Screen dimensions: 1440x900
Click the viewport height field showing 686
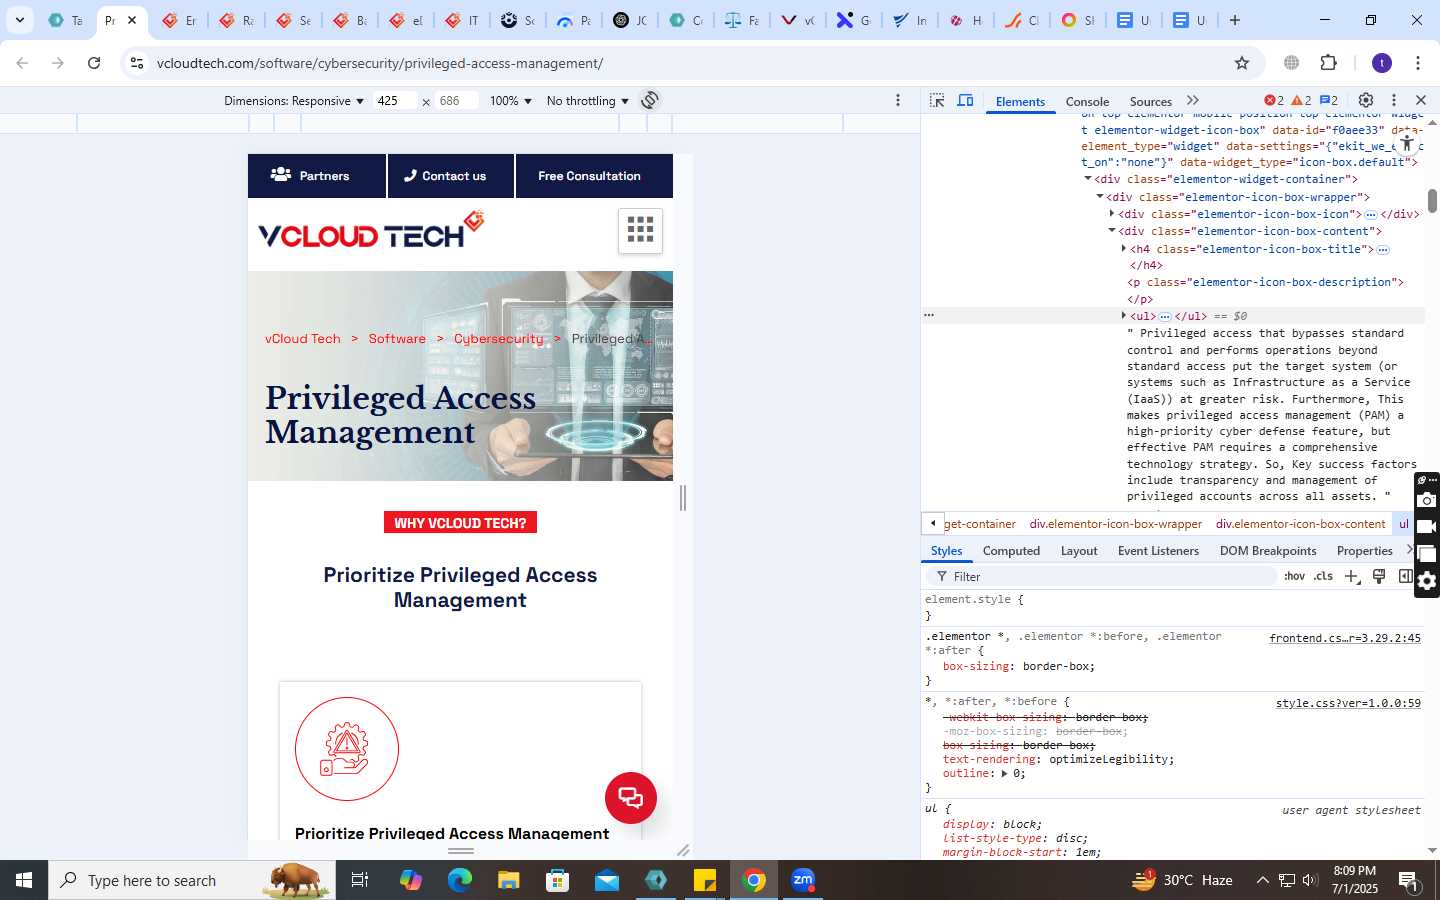[x=456, y=101]
